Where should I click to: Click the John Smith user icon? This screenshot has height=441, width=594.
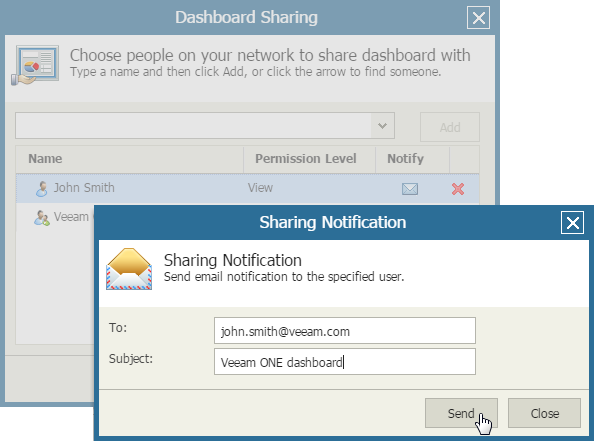click(x=42, y=189)
